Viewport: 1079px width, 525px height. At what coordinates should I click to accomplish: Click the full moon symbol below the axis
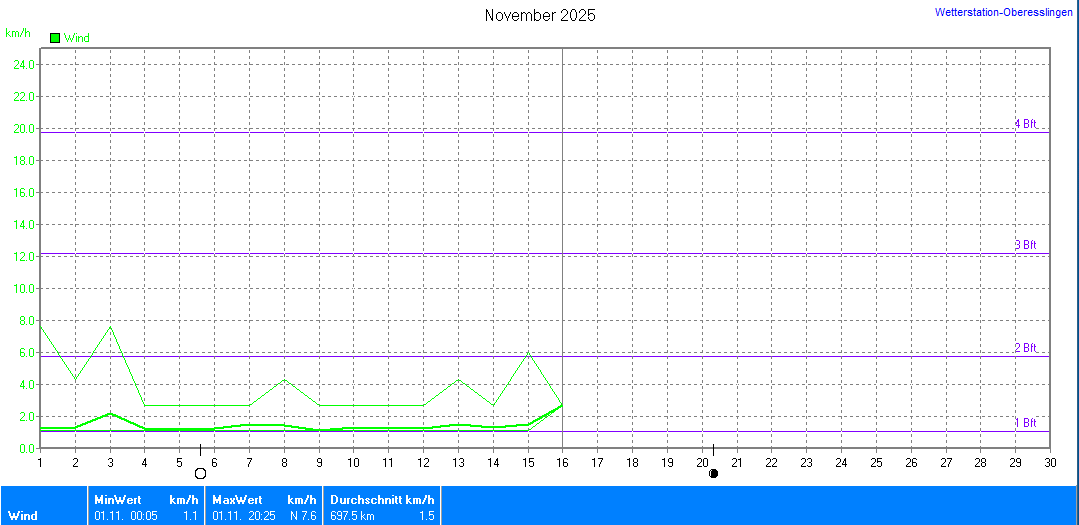tap(200, 473)
